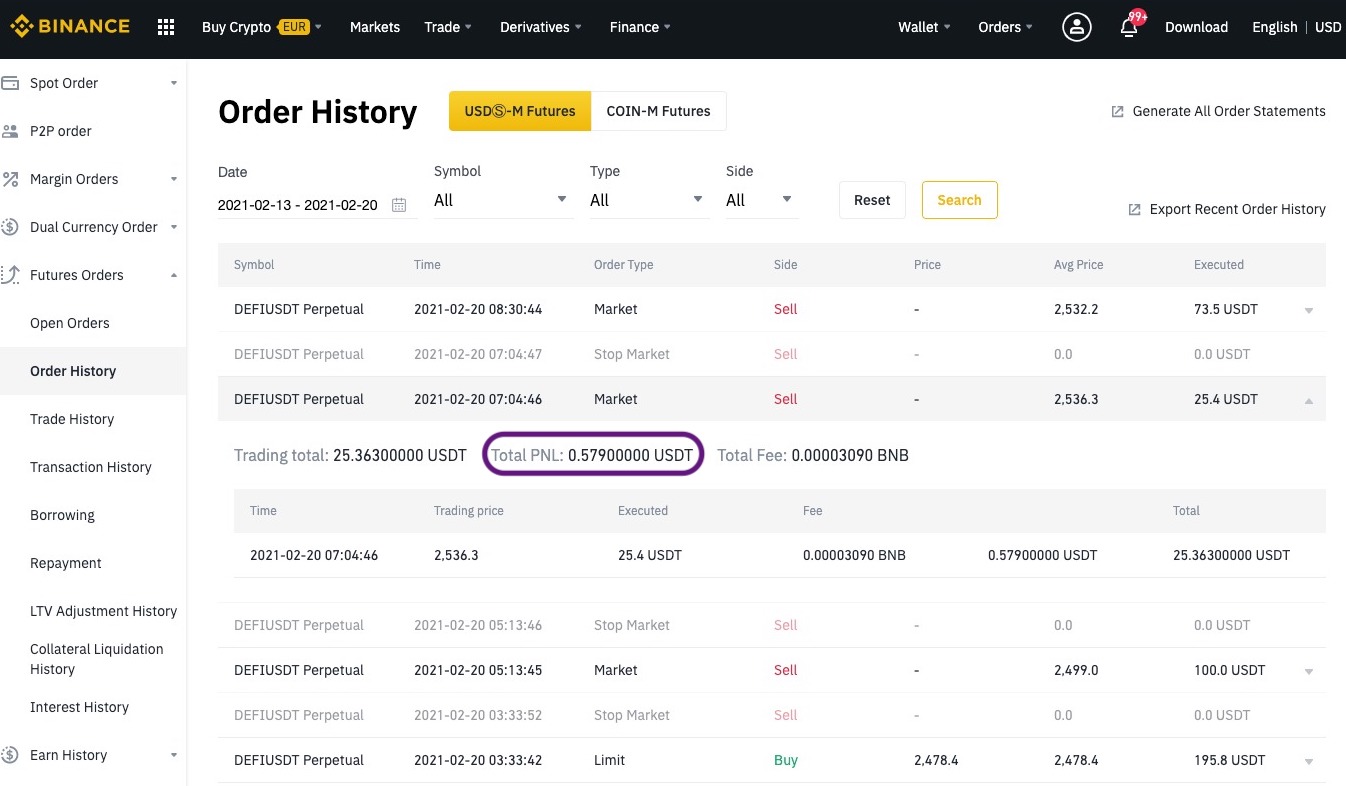Click the Reset button
This screenshot has width=1346, height=786.
click(872, 200)
